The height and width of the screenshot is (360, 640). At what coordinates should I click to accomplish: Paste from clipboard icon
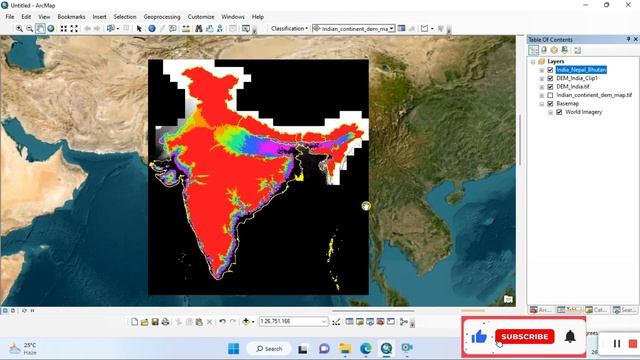pyautogui.click(x=199, y=322)
